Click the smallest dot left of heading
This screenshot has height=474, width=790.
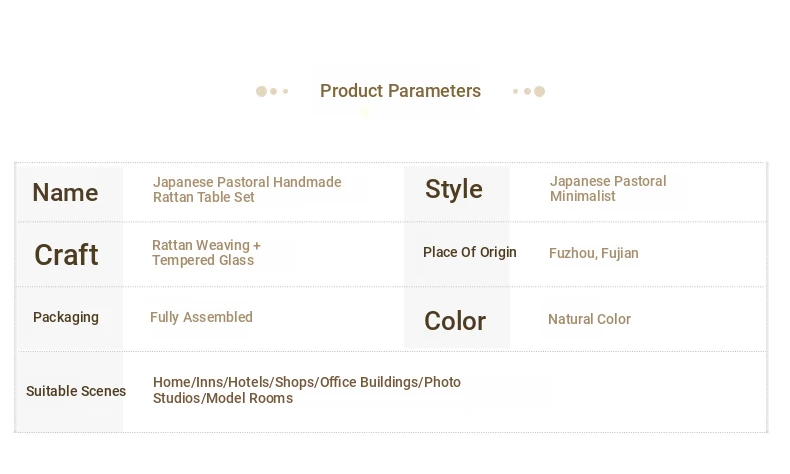286,91
